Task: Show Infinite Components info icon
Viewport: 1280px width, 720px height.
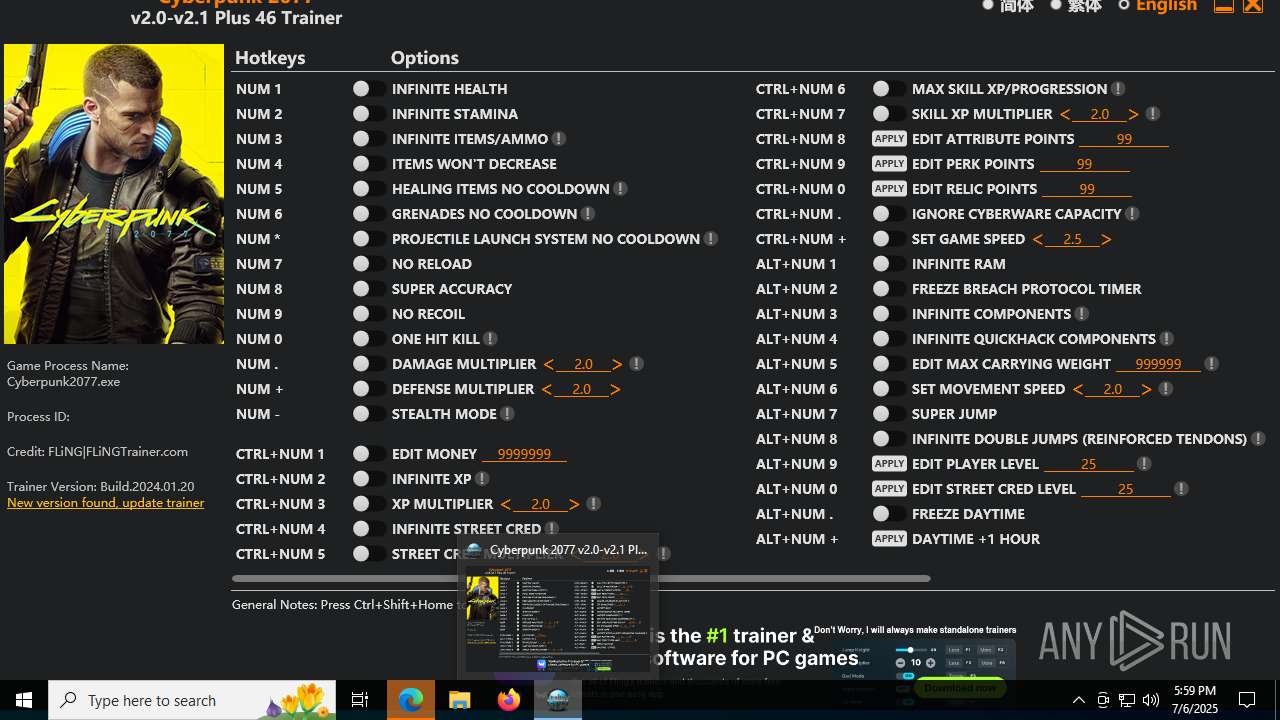Action: click(x=1081, y=314)
